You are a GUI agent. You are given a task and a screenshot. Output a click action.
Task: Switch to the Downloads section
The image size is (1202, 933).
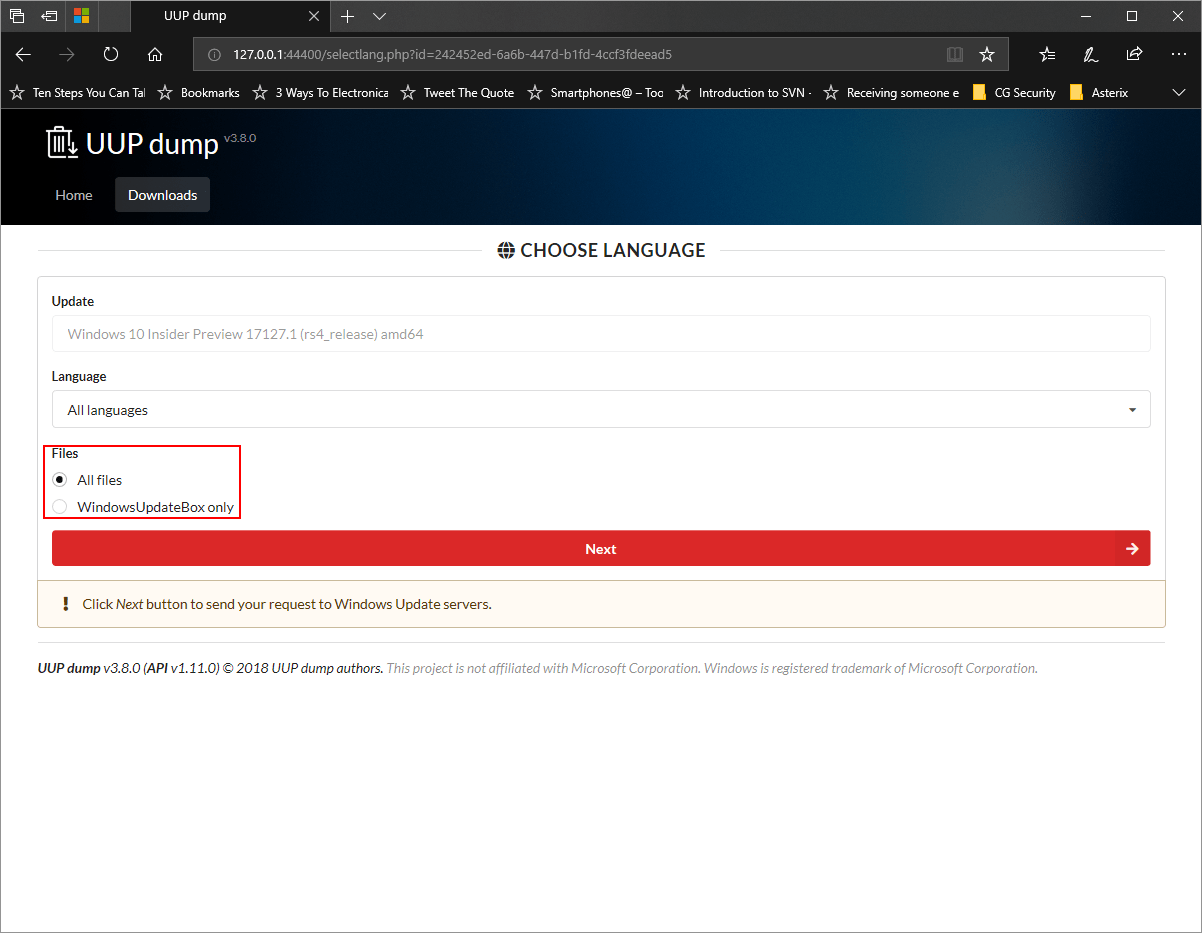pyautogui.click(x=162, y=195)
